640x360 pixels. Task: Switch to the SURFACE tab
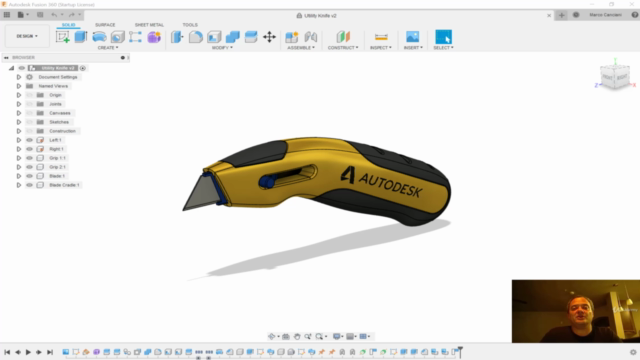[105, 25]
